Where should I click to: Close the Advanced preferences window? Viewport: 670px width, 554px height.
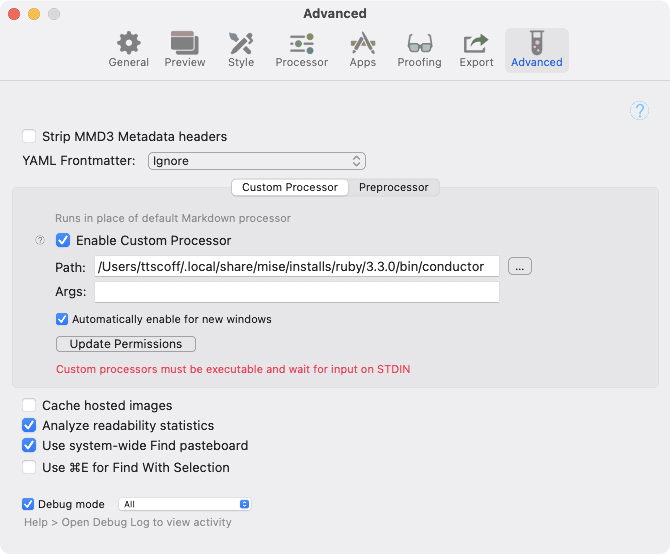coord(14,14)
